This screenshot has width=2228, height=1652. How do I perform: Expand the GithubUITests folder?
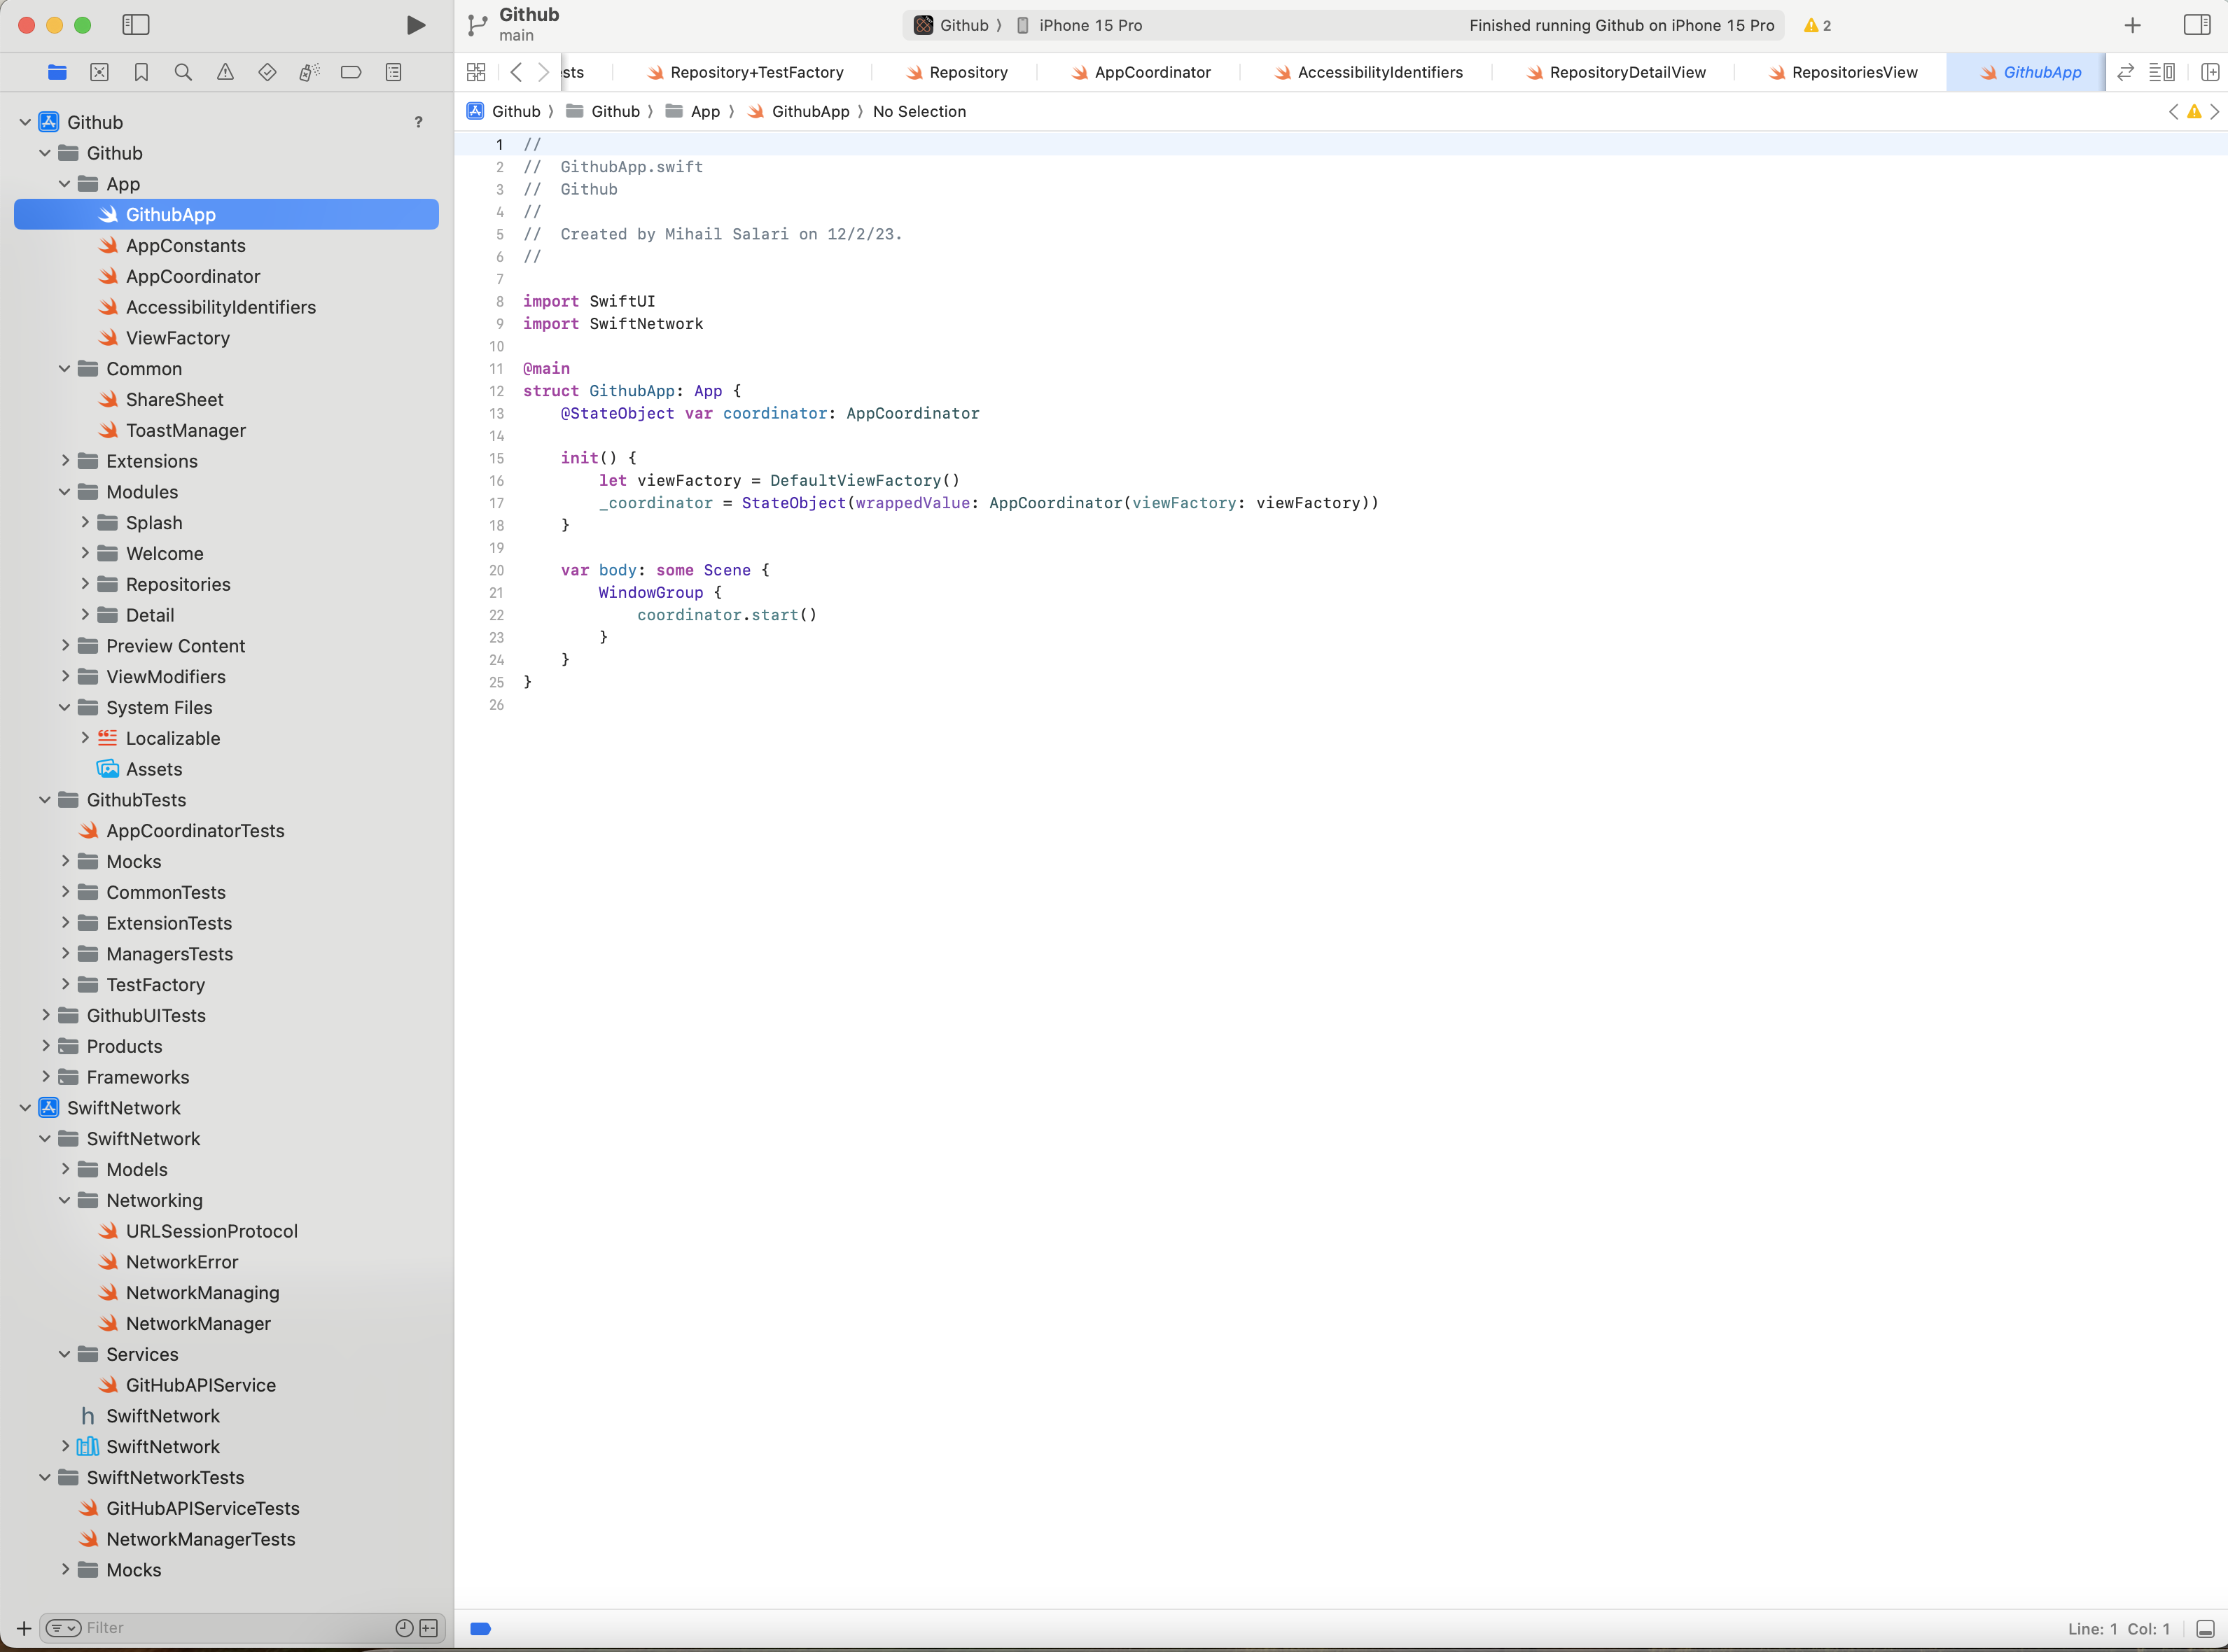(x=45, y=1015)
